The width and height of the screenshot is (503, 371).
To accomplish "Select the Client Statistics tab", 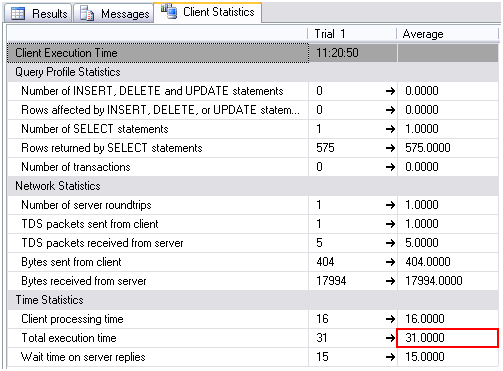I will pos(208,12).
